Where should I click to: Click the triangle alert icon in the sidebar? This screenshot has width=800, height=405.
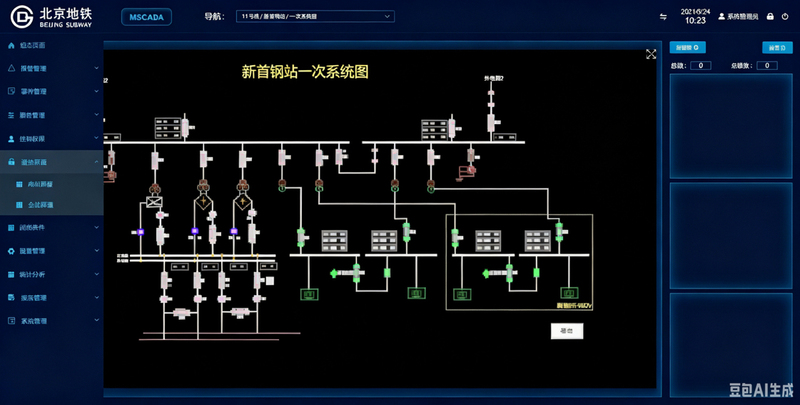pyautogui.click(x=11, y=68)
